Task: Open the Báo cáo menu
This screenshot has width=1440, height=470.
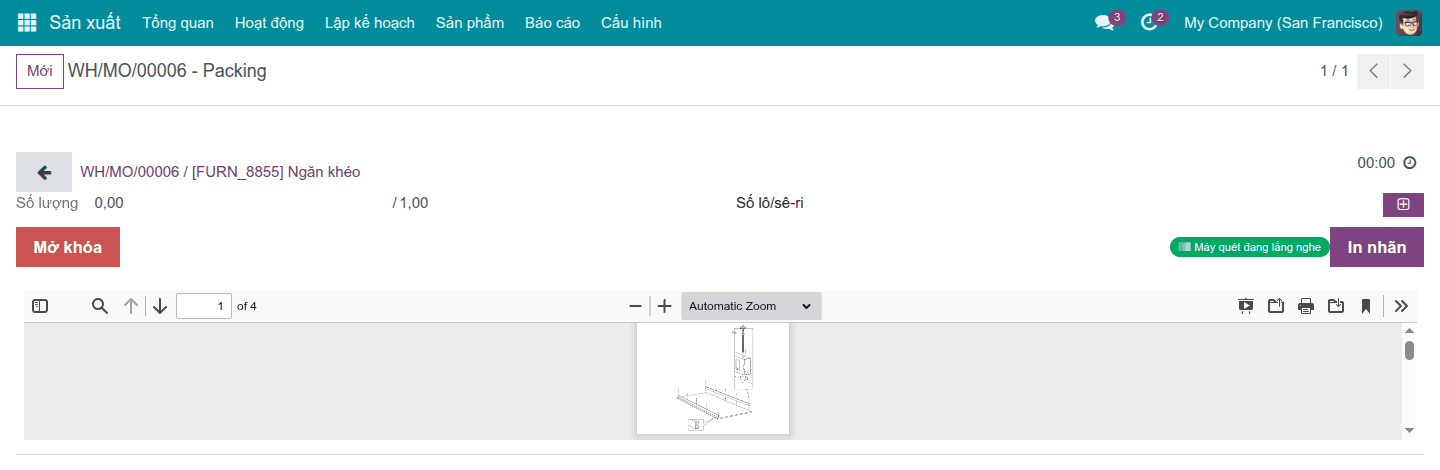Action: point(552,22)
